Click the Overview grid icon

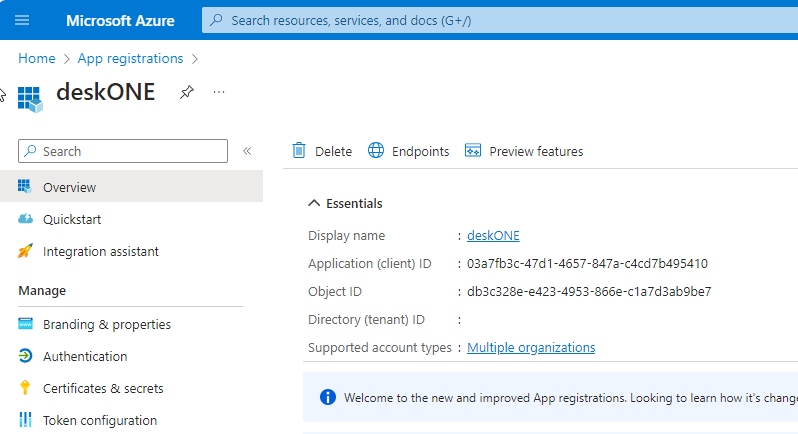click(24, 187)
